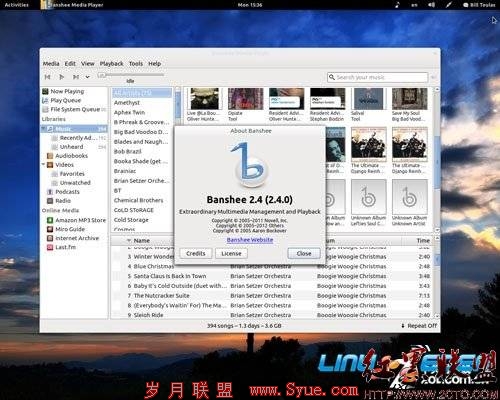Select artist Aphex Twin
Image resolution: width=500 pixels, height=400 pixels.
coord(129,112)
